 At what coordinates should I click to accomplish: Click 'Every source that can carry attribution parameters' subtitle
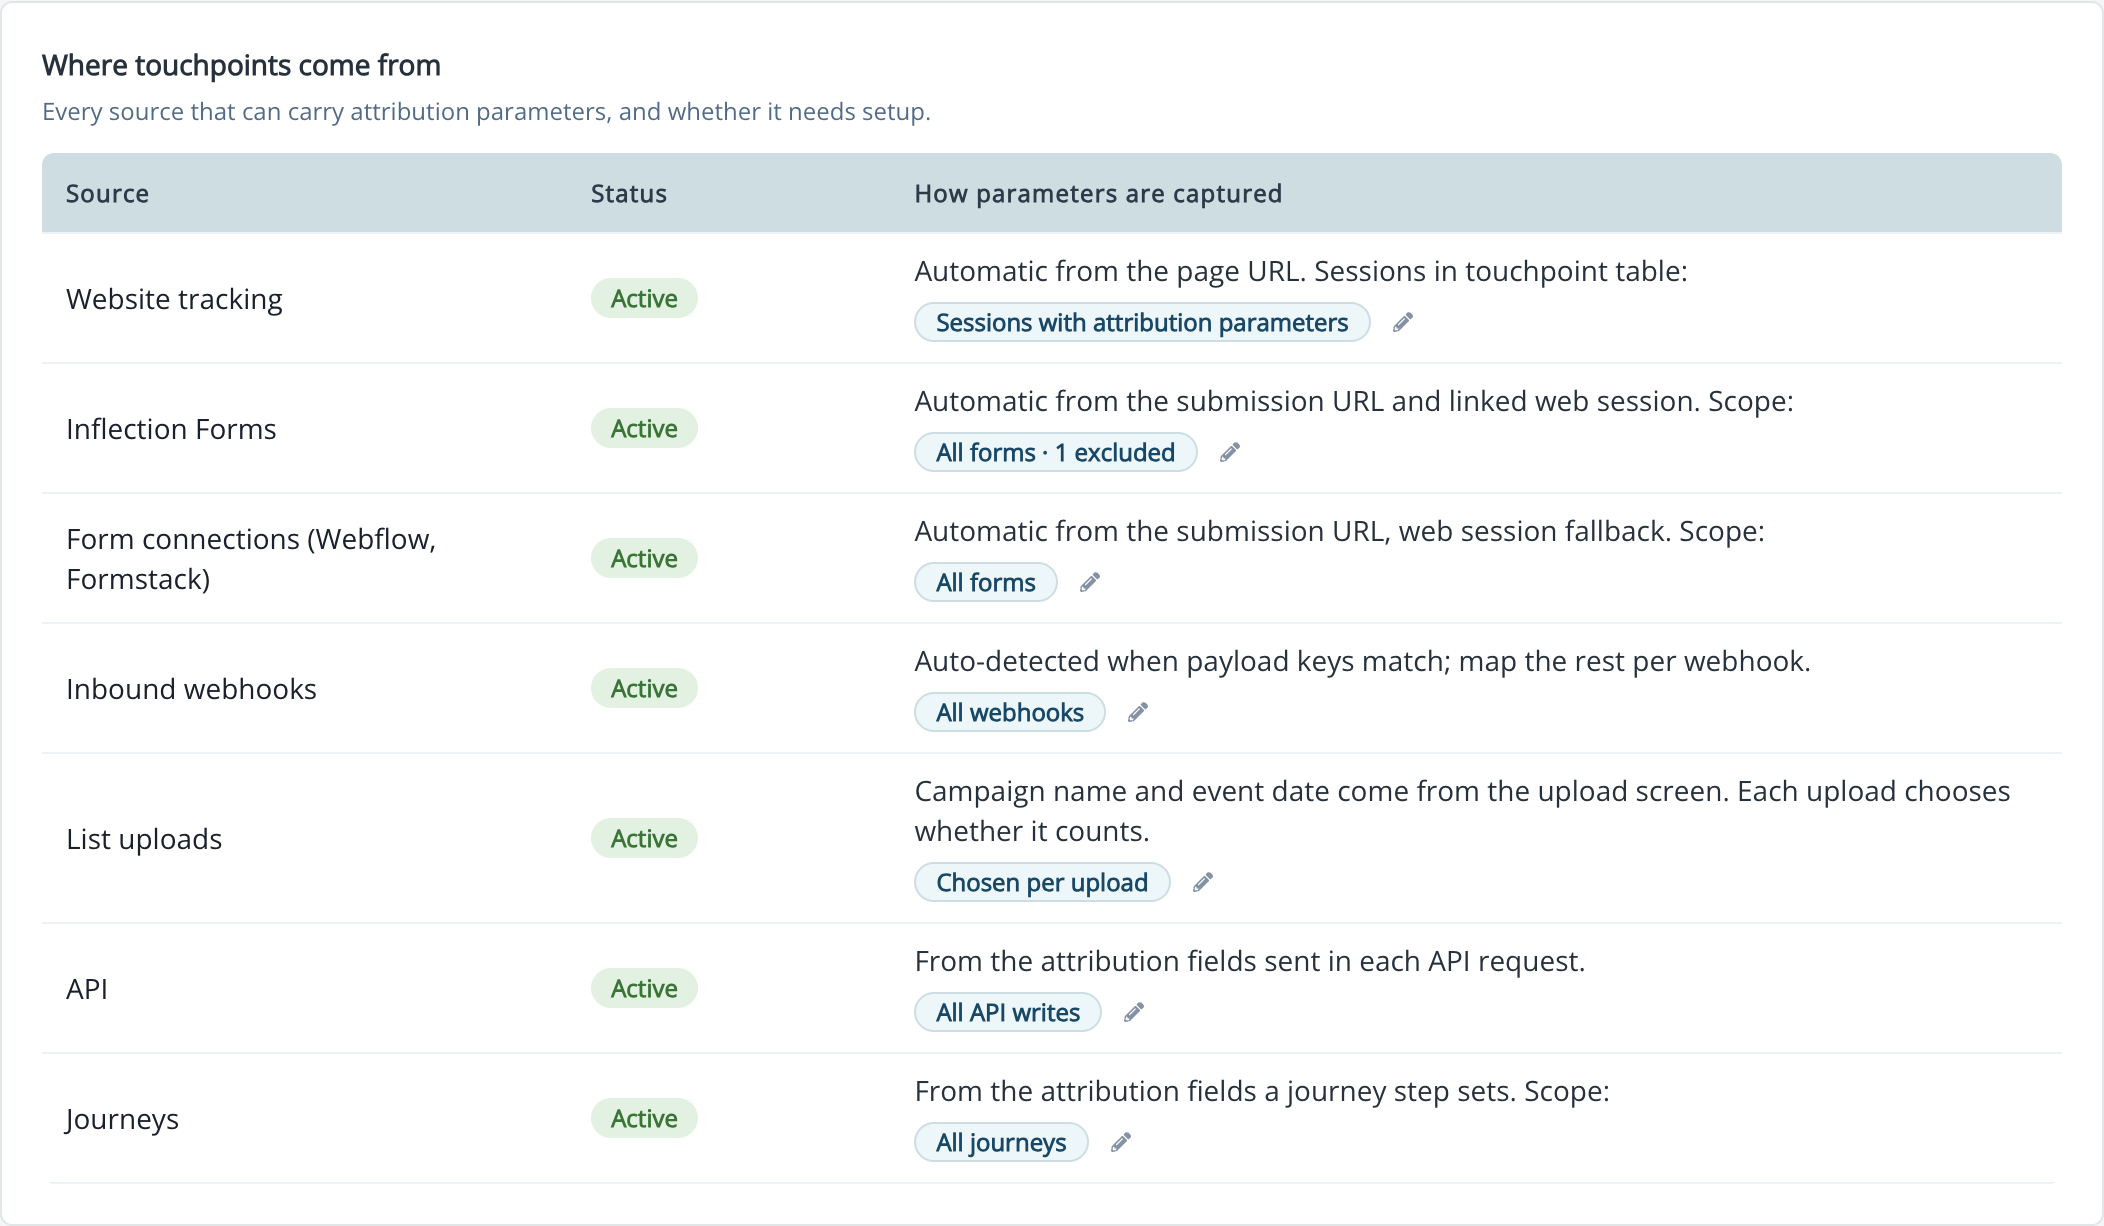point(486,111)
